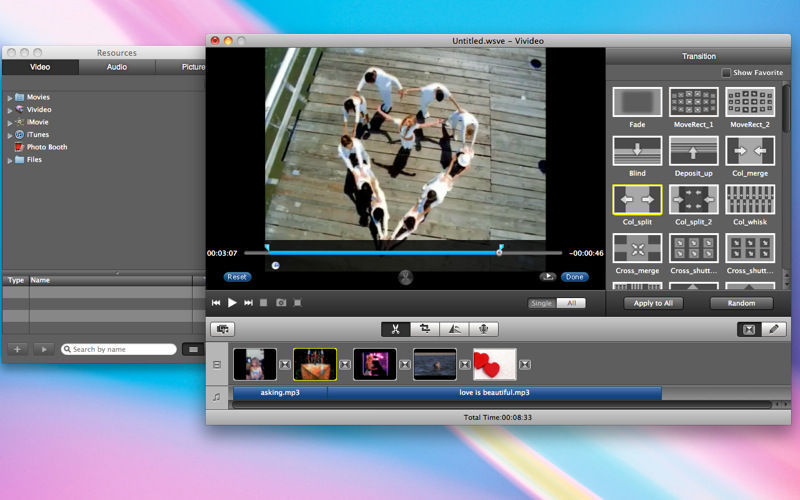Click the media import icon left of timeline tools
The width and height of the screenshot is (800, 500).
pyautogui.click(x=222, y=329)
